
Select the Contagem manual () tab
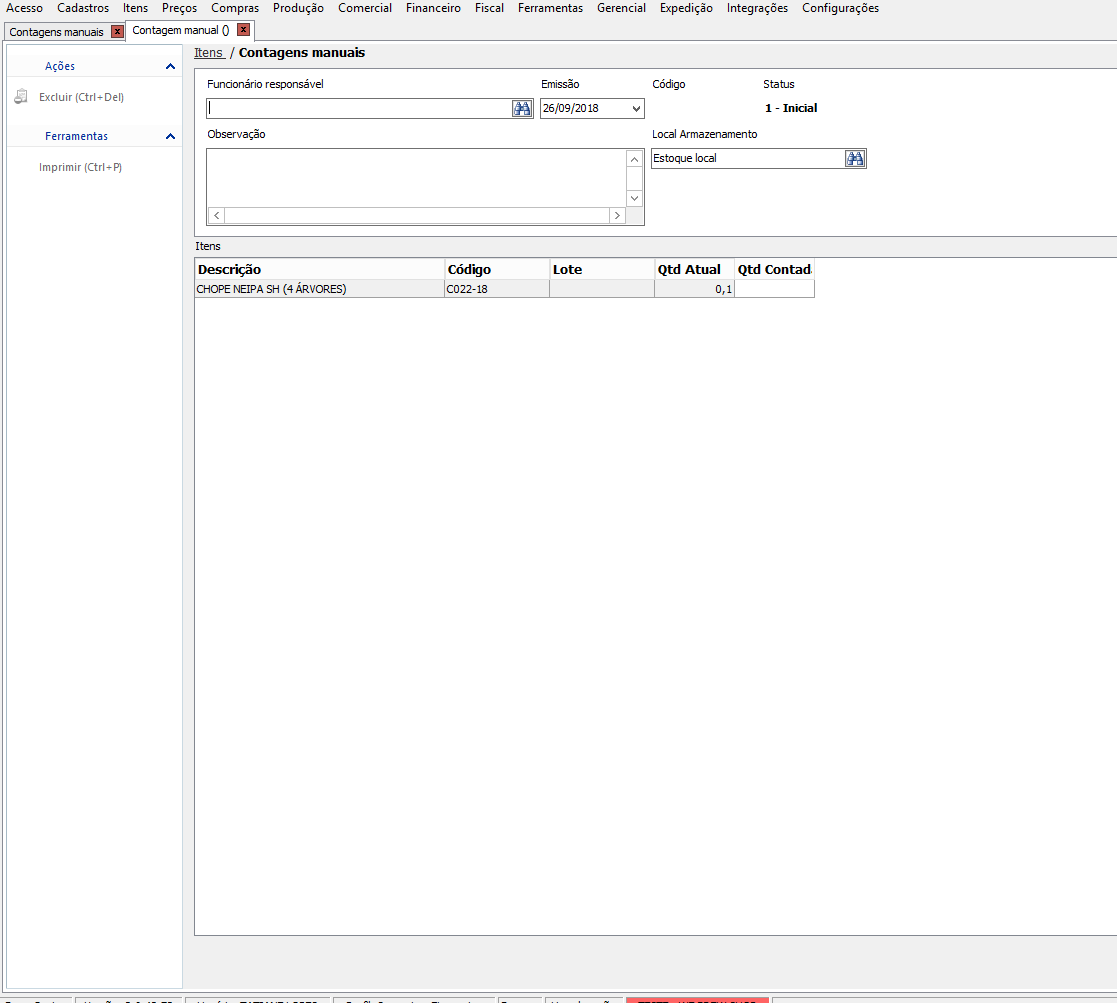180,30
